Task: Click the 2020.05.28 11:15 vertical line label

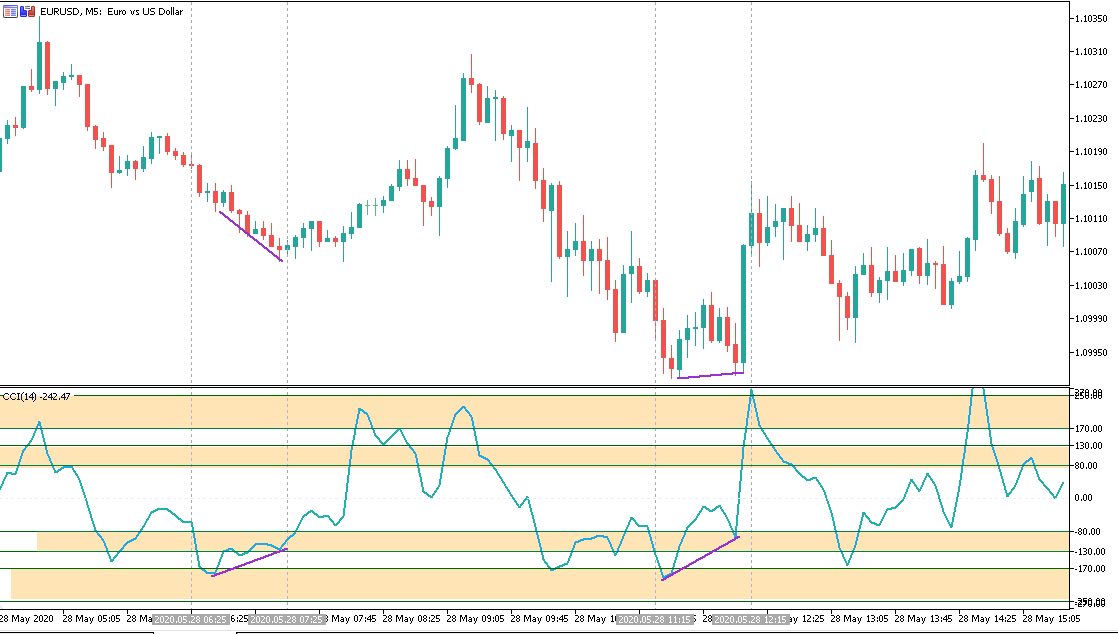Action: pos(655,619)
